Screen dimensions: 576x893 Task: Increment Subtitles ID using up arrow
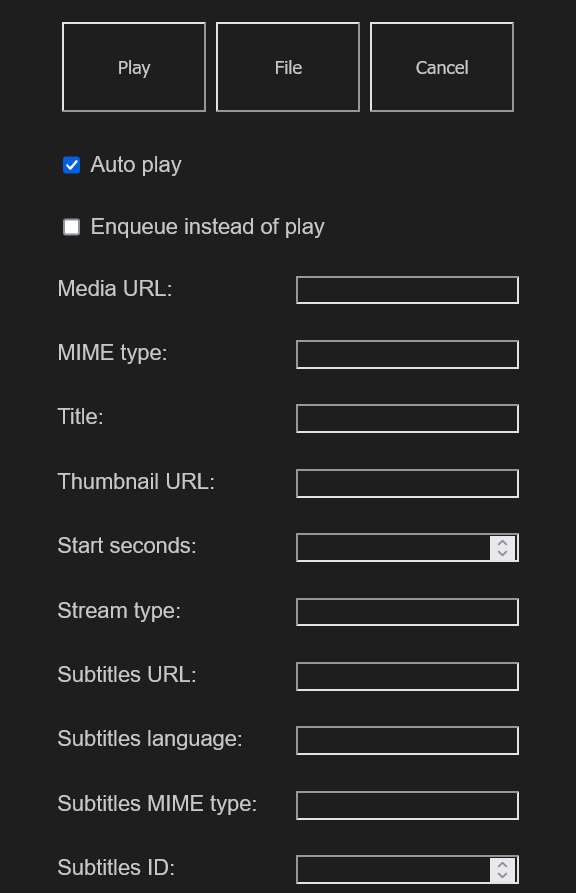[503, 864]
